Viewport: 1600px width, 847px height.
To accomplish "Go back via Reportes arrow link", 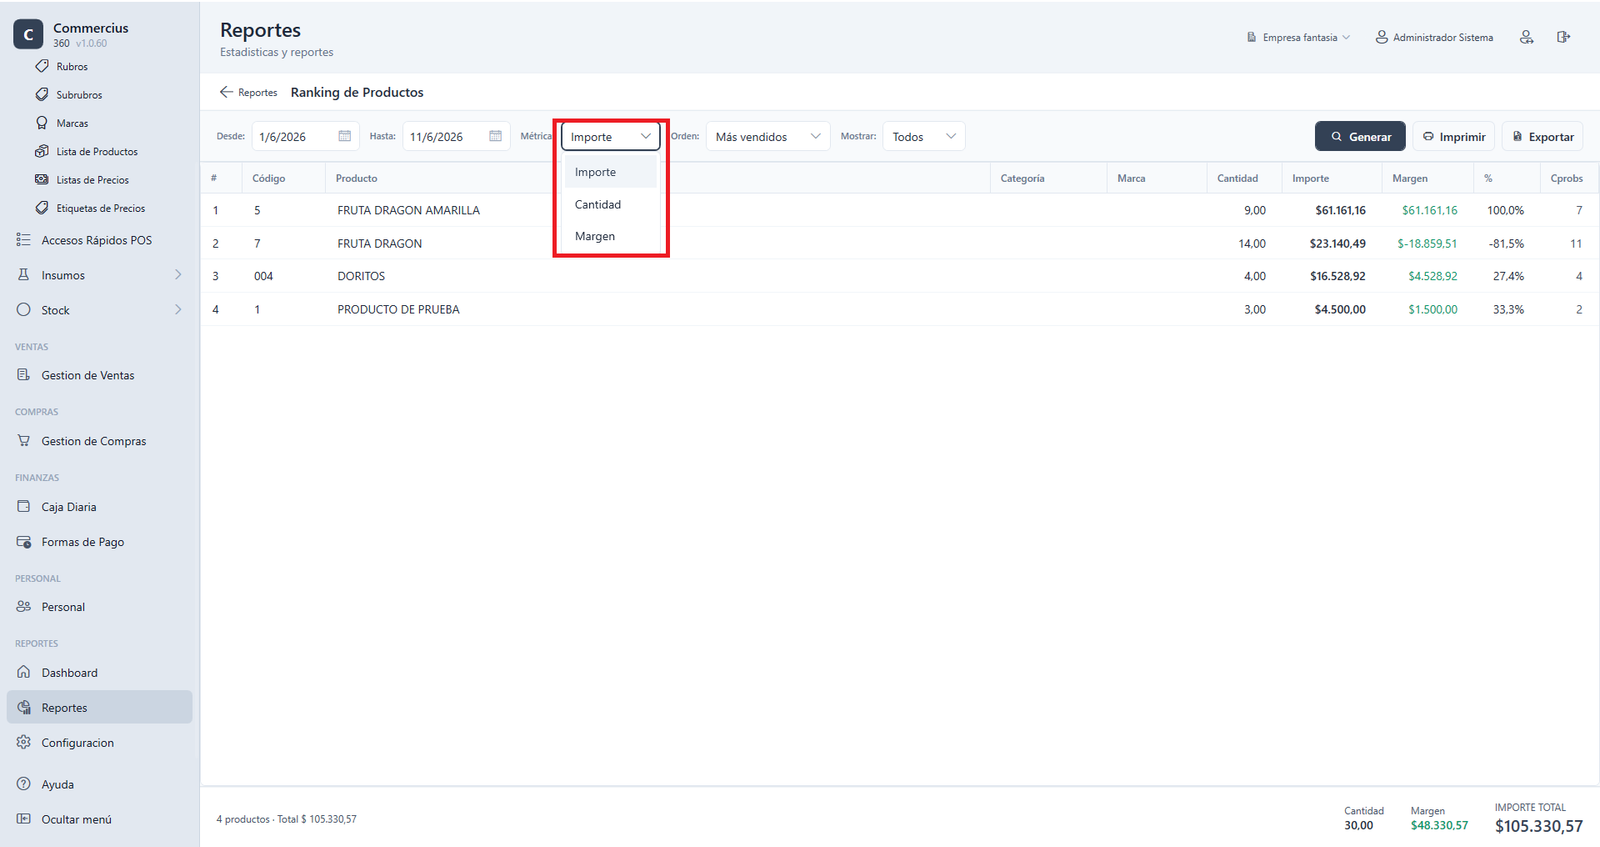I will [248, 92].
